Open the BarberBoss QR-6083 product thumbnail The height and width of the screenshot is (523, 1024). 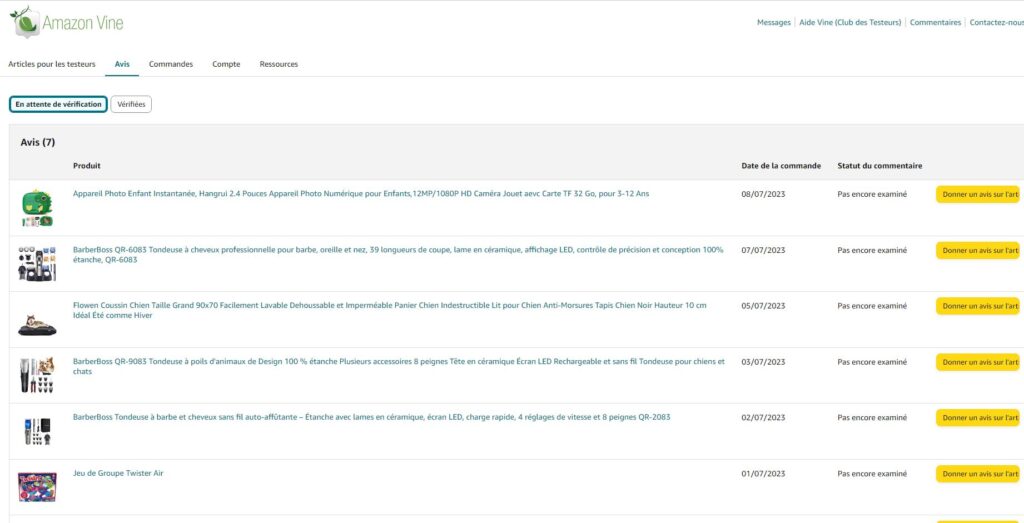37,264
